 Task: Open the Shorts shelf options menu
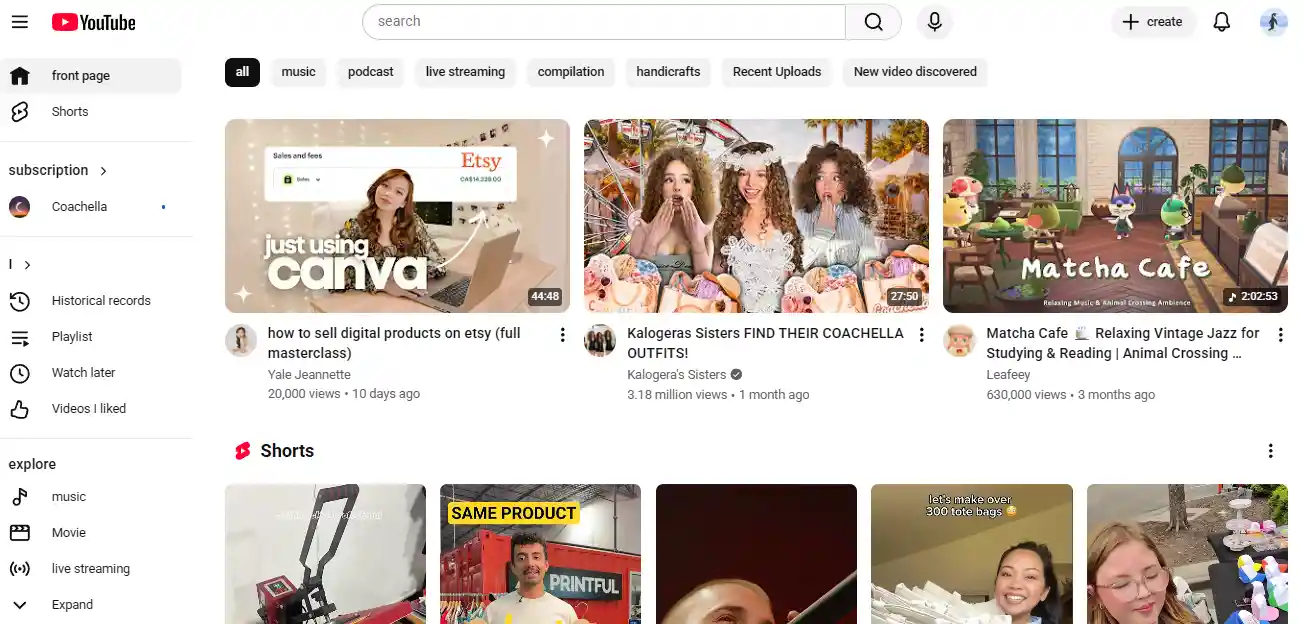point(1271,451)
